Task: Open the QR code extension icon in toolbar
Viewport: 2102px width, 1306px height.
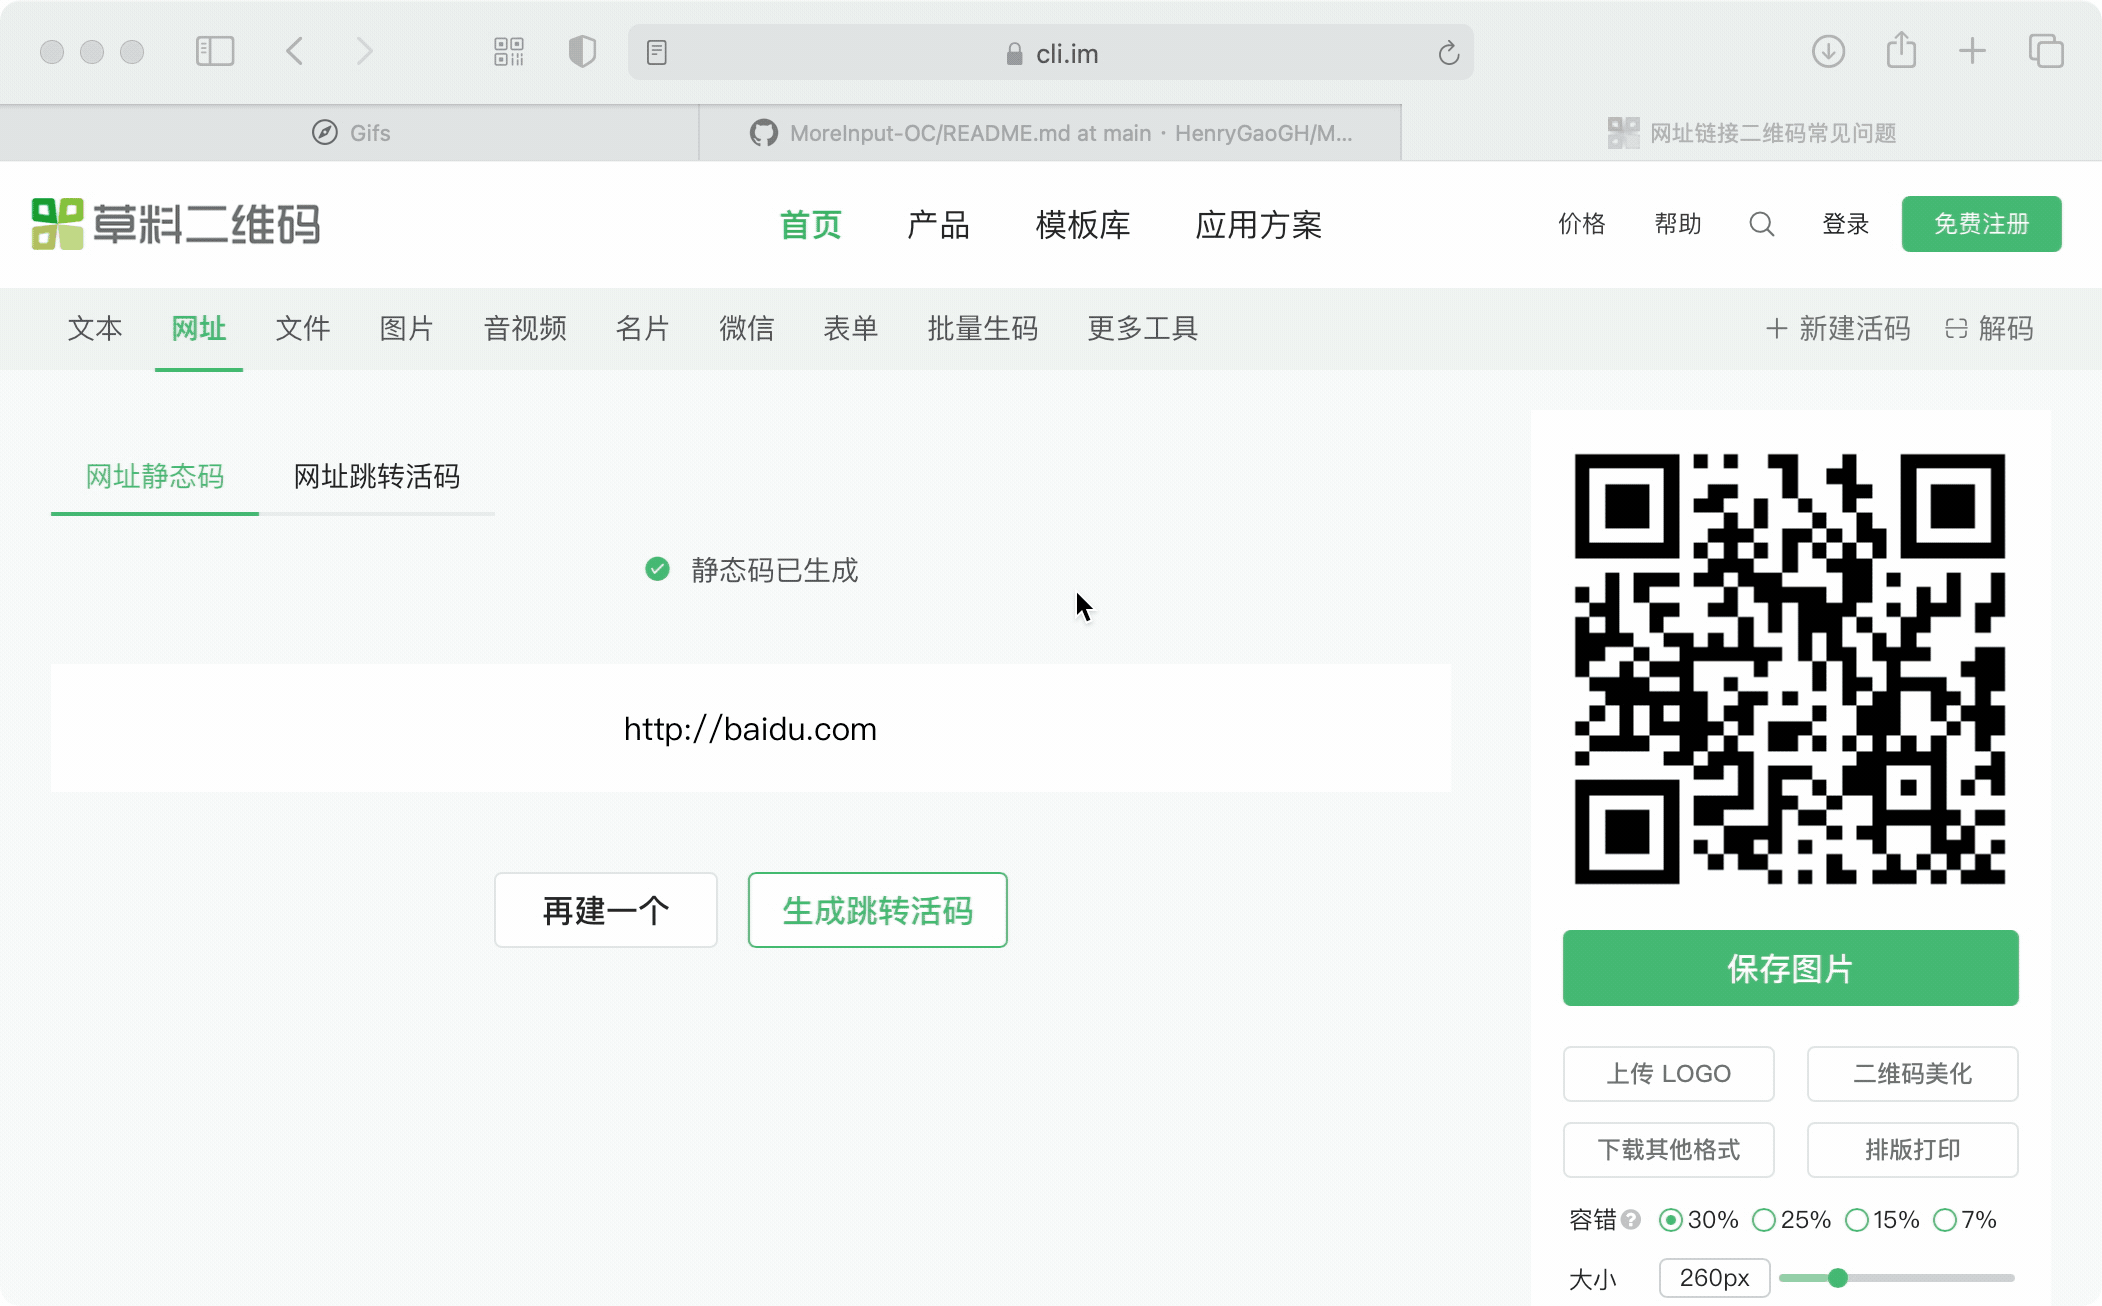Action: [509, 52]
